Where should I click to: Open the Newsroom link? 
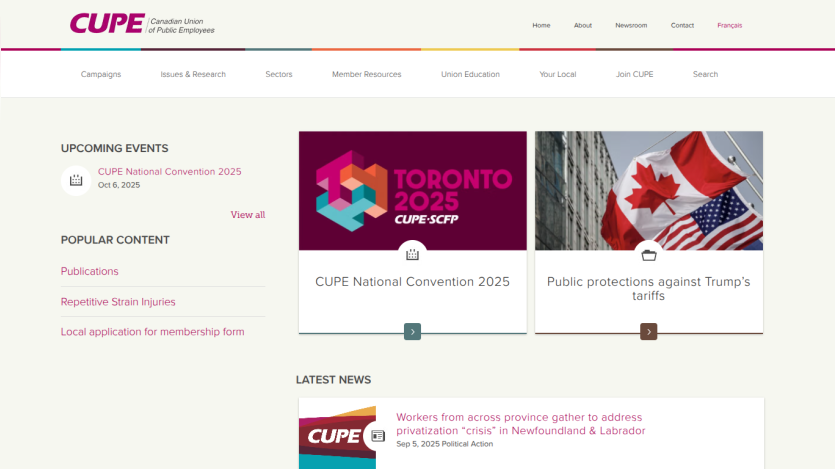click(631, 26)
